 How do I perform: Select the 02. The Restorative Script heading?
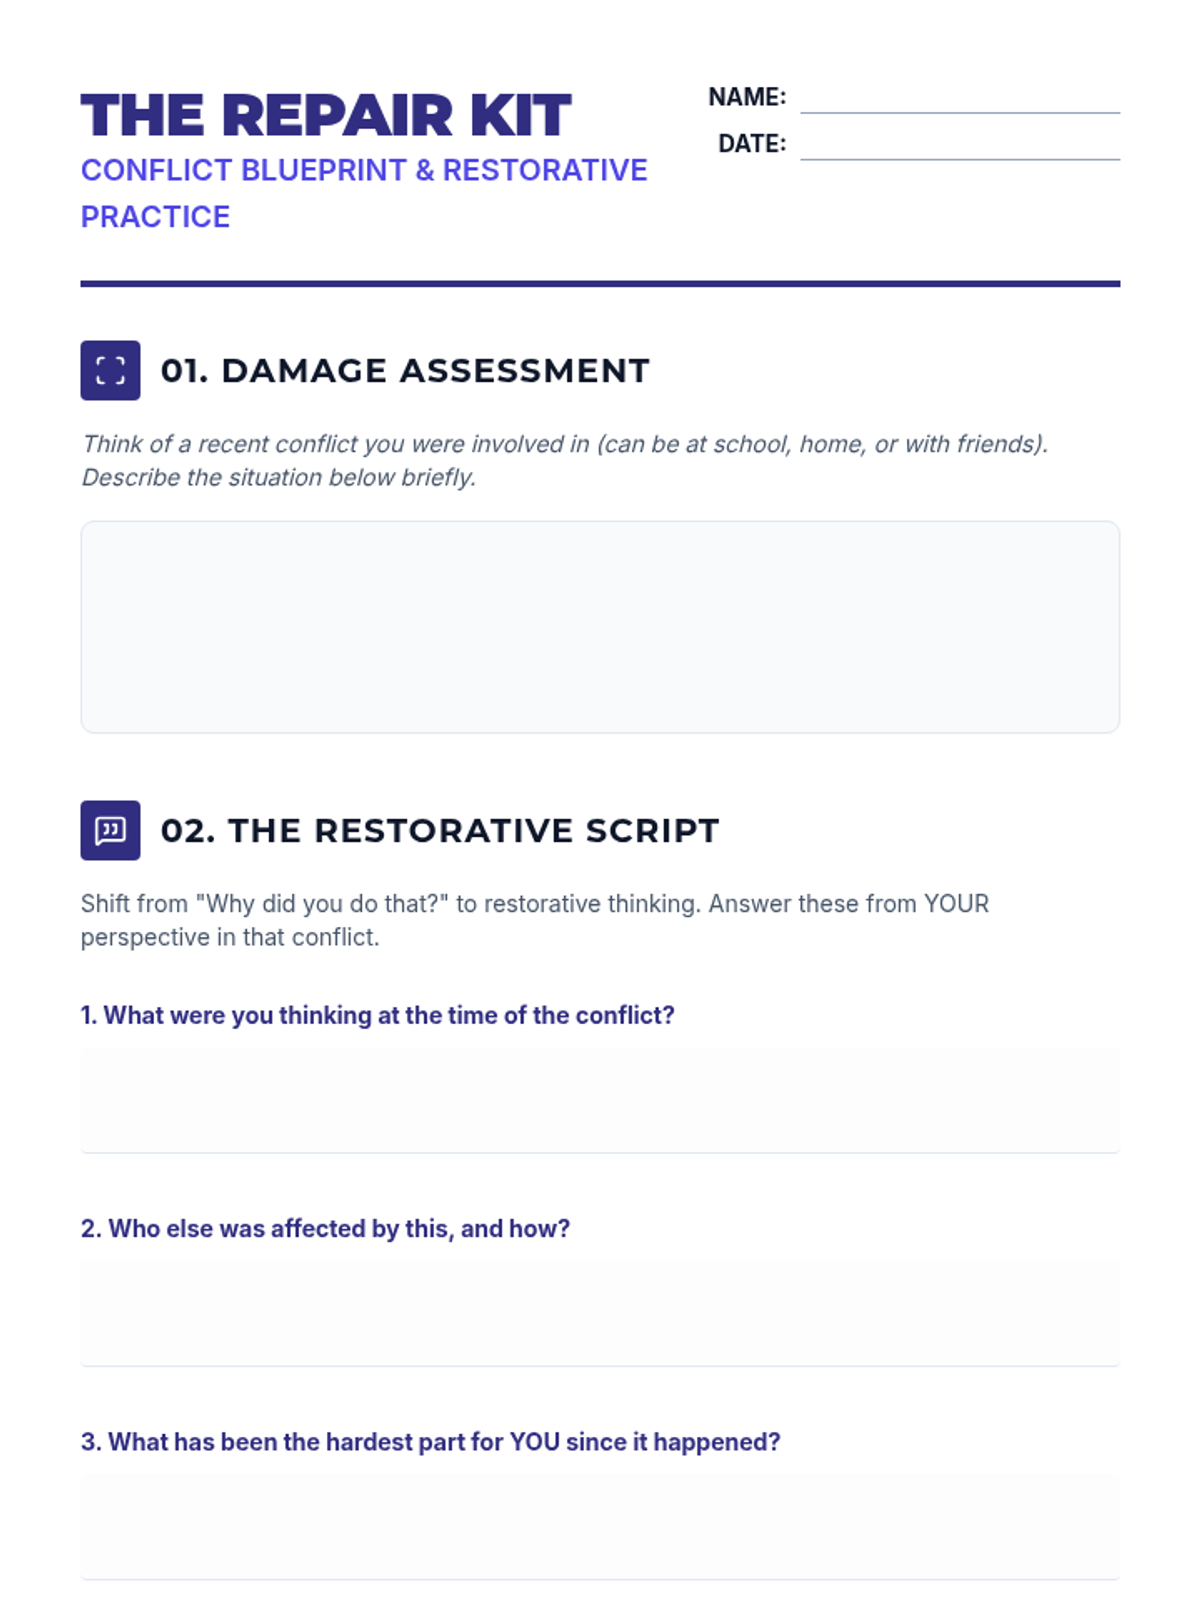pyautogui.click(x=440, y=831)
